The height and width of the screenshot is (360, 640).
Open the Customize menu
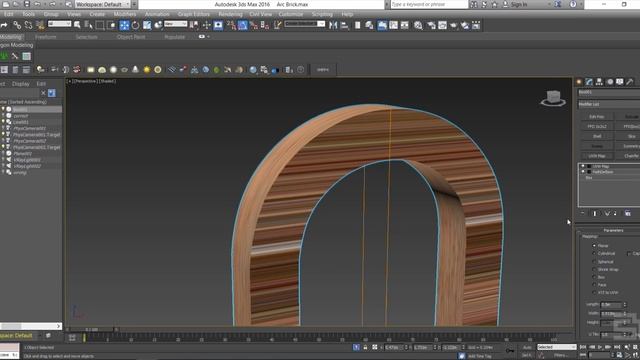click(x=291, y=14)
